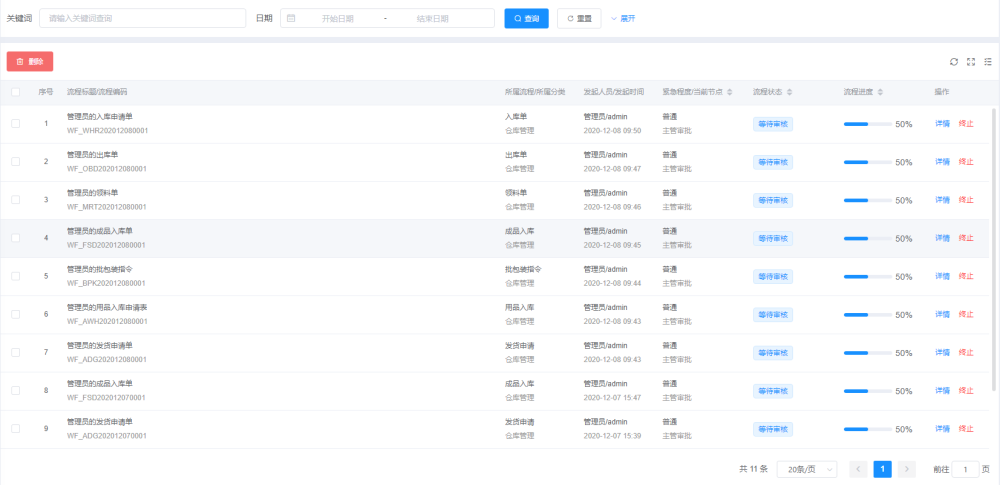Sort by 流程进度 column arrows
The width and height of the screenshot is (1000, 485).
pos(880,93)
